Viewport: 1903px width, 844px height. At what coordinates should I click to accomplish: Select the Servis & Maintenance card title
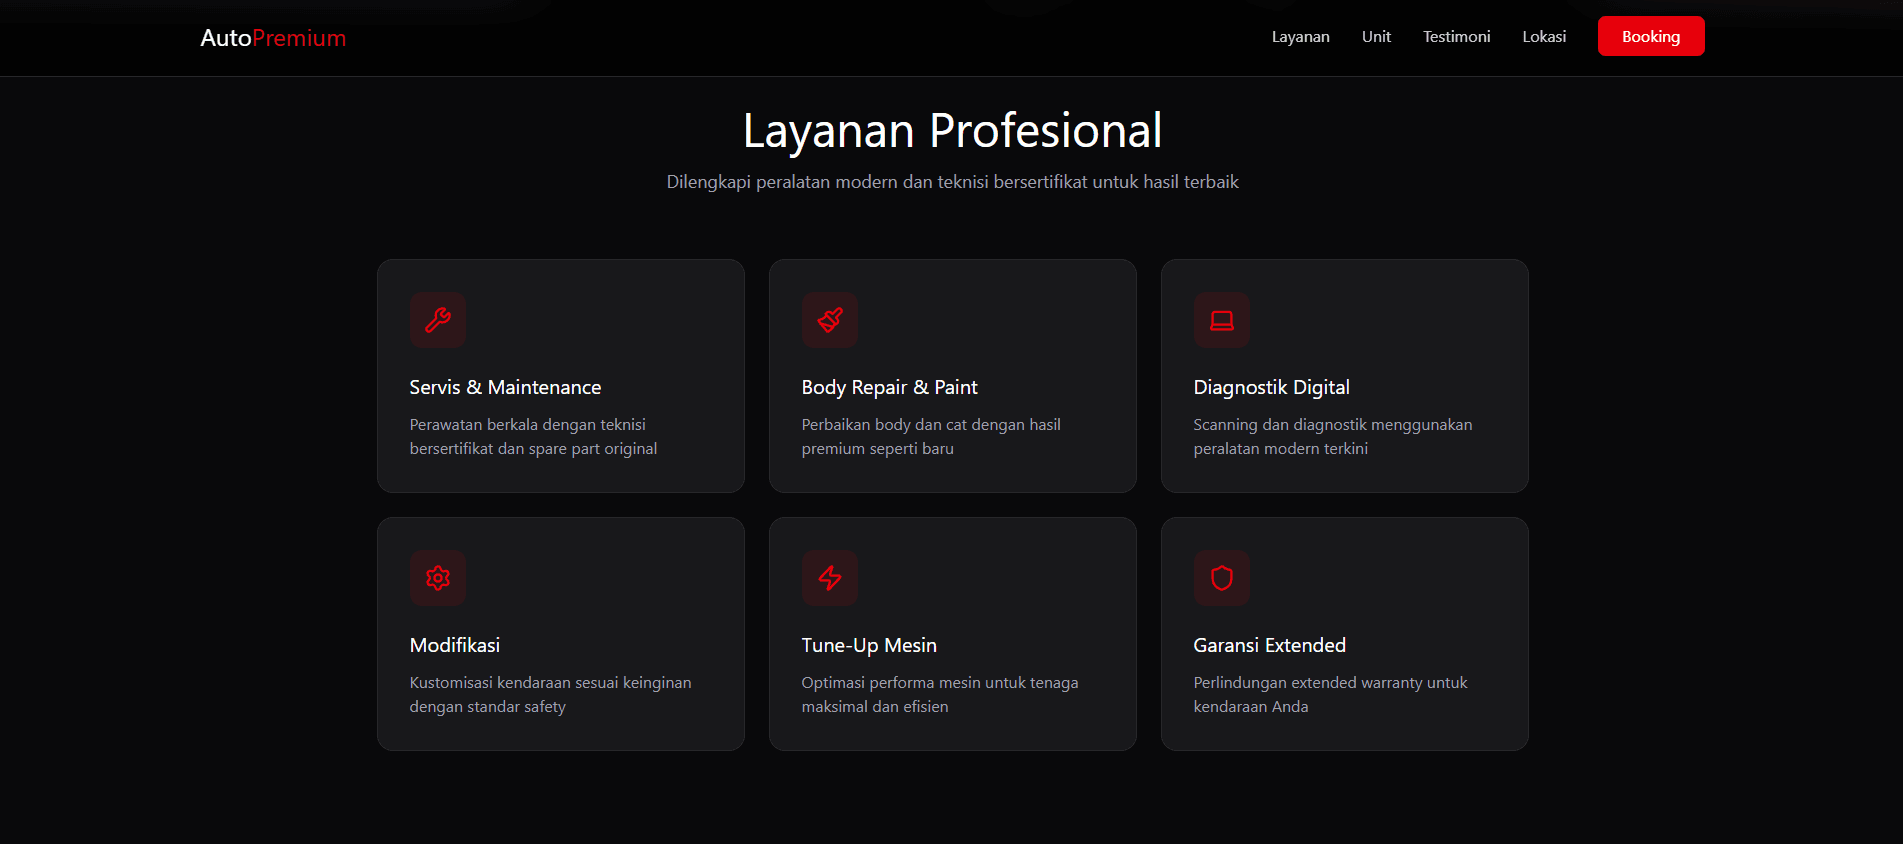point(505,387)
